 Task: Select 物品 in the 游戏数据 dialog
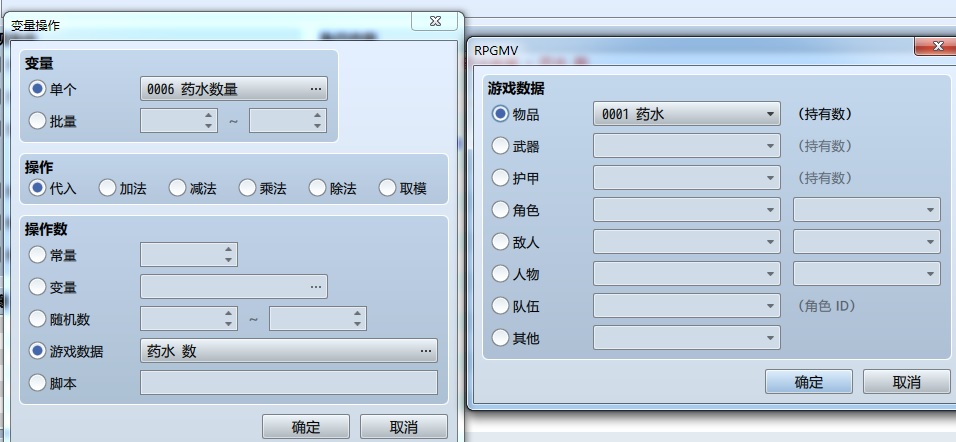(x=500, y=114)
